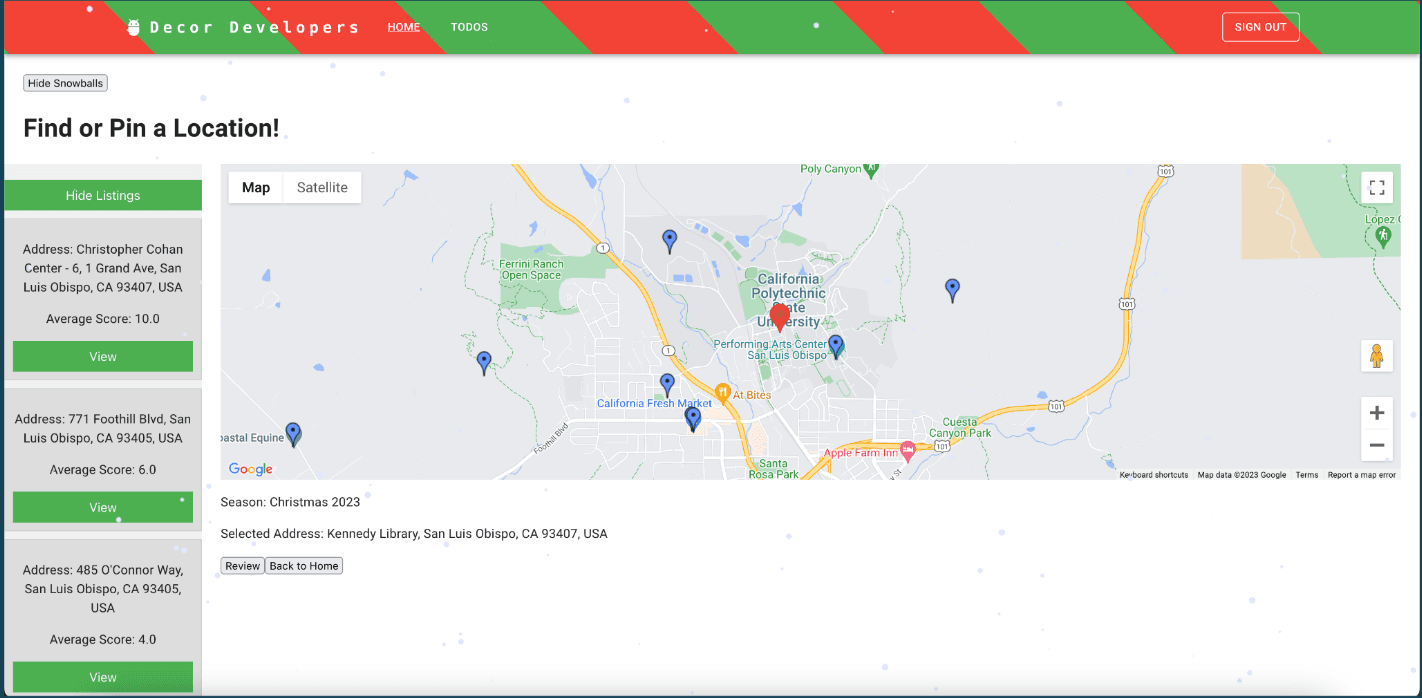Click the Poly Canyon park marker
This screenshot has height=698, width=1422.
coord(871,169)
